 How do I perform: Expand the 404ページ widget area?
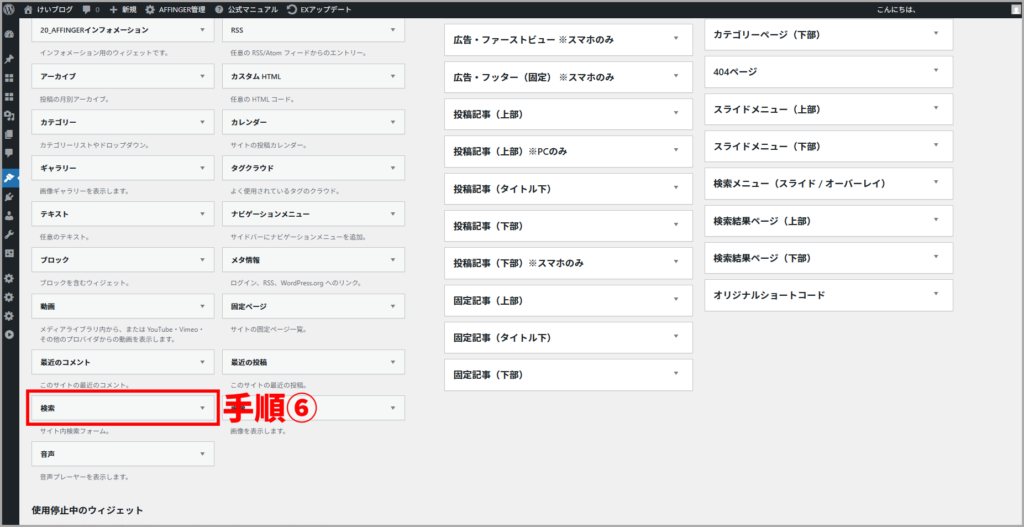936,71
